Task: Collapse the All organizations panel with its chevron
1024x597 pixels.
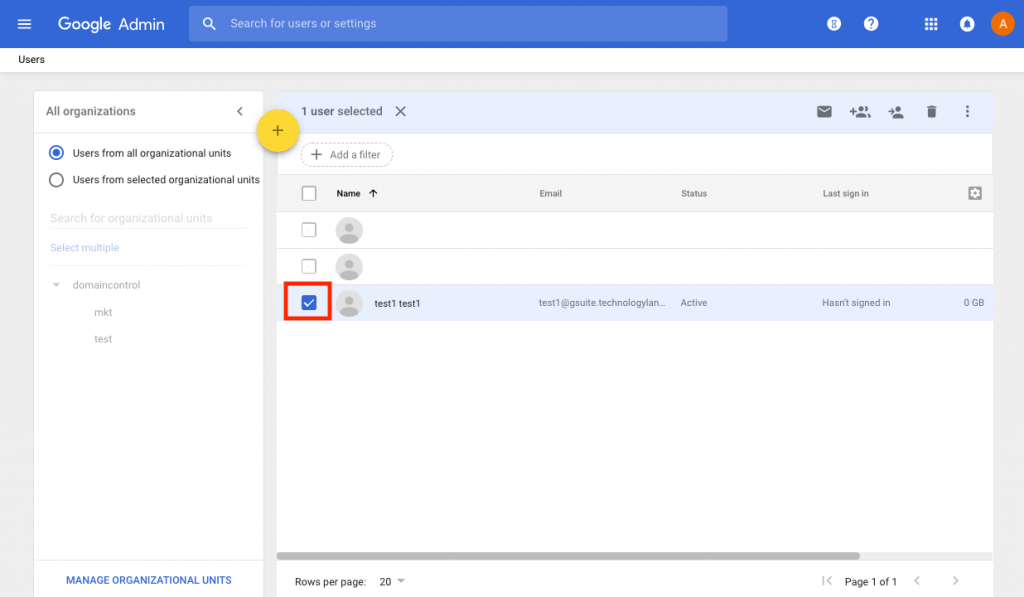Action: point(239,112)
